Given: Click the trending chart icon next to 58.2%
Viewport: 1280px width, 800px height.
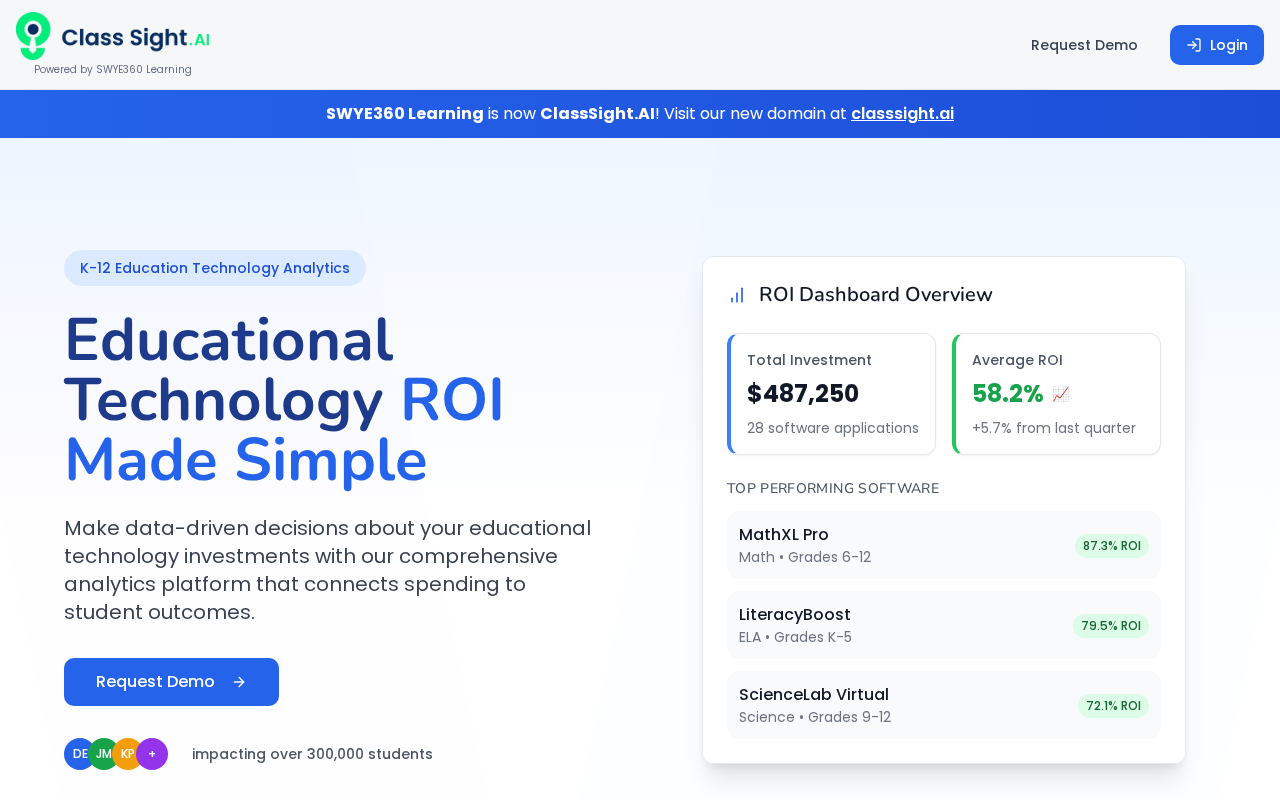Looking at the screenshot, I should point(1061,394).
